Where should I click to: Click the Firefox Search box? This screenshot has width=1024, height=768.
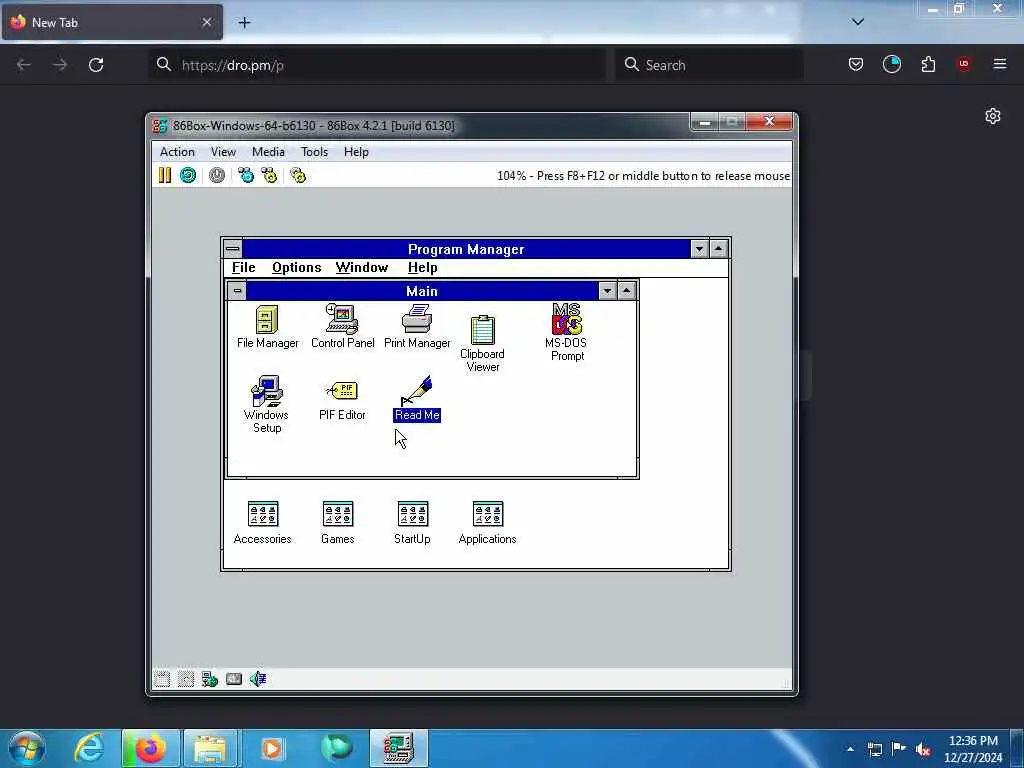pyautogui.click(x=709, y=65)
